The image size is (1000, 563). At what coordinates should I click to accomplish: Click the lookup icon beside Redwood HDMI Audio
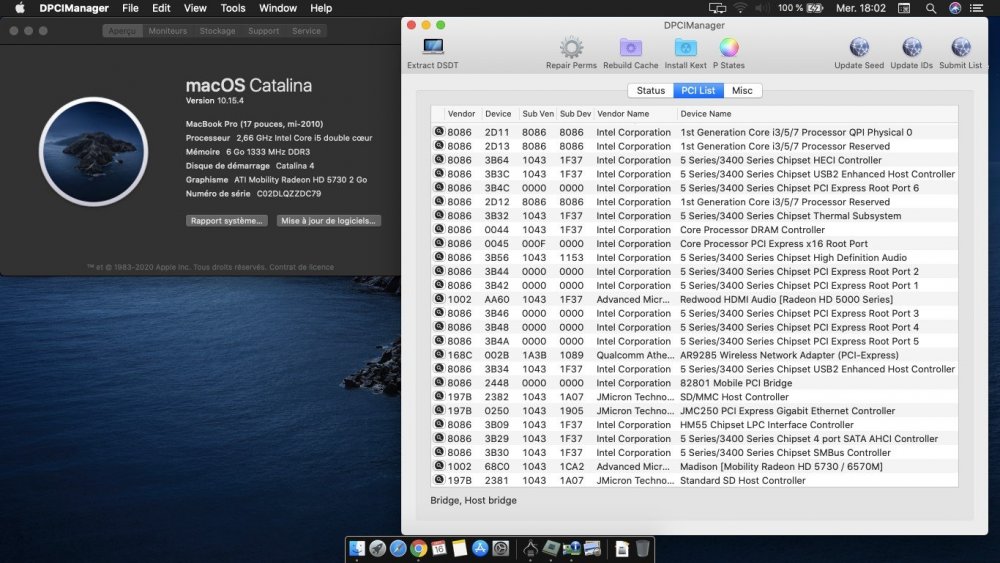pos(439,298)
